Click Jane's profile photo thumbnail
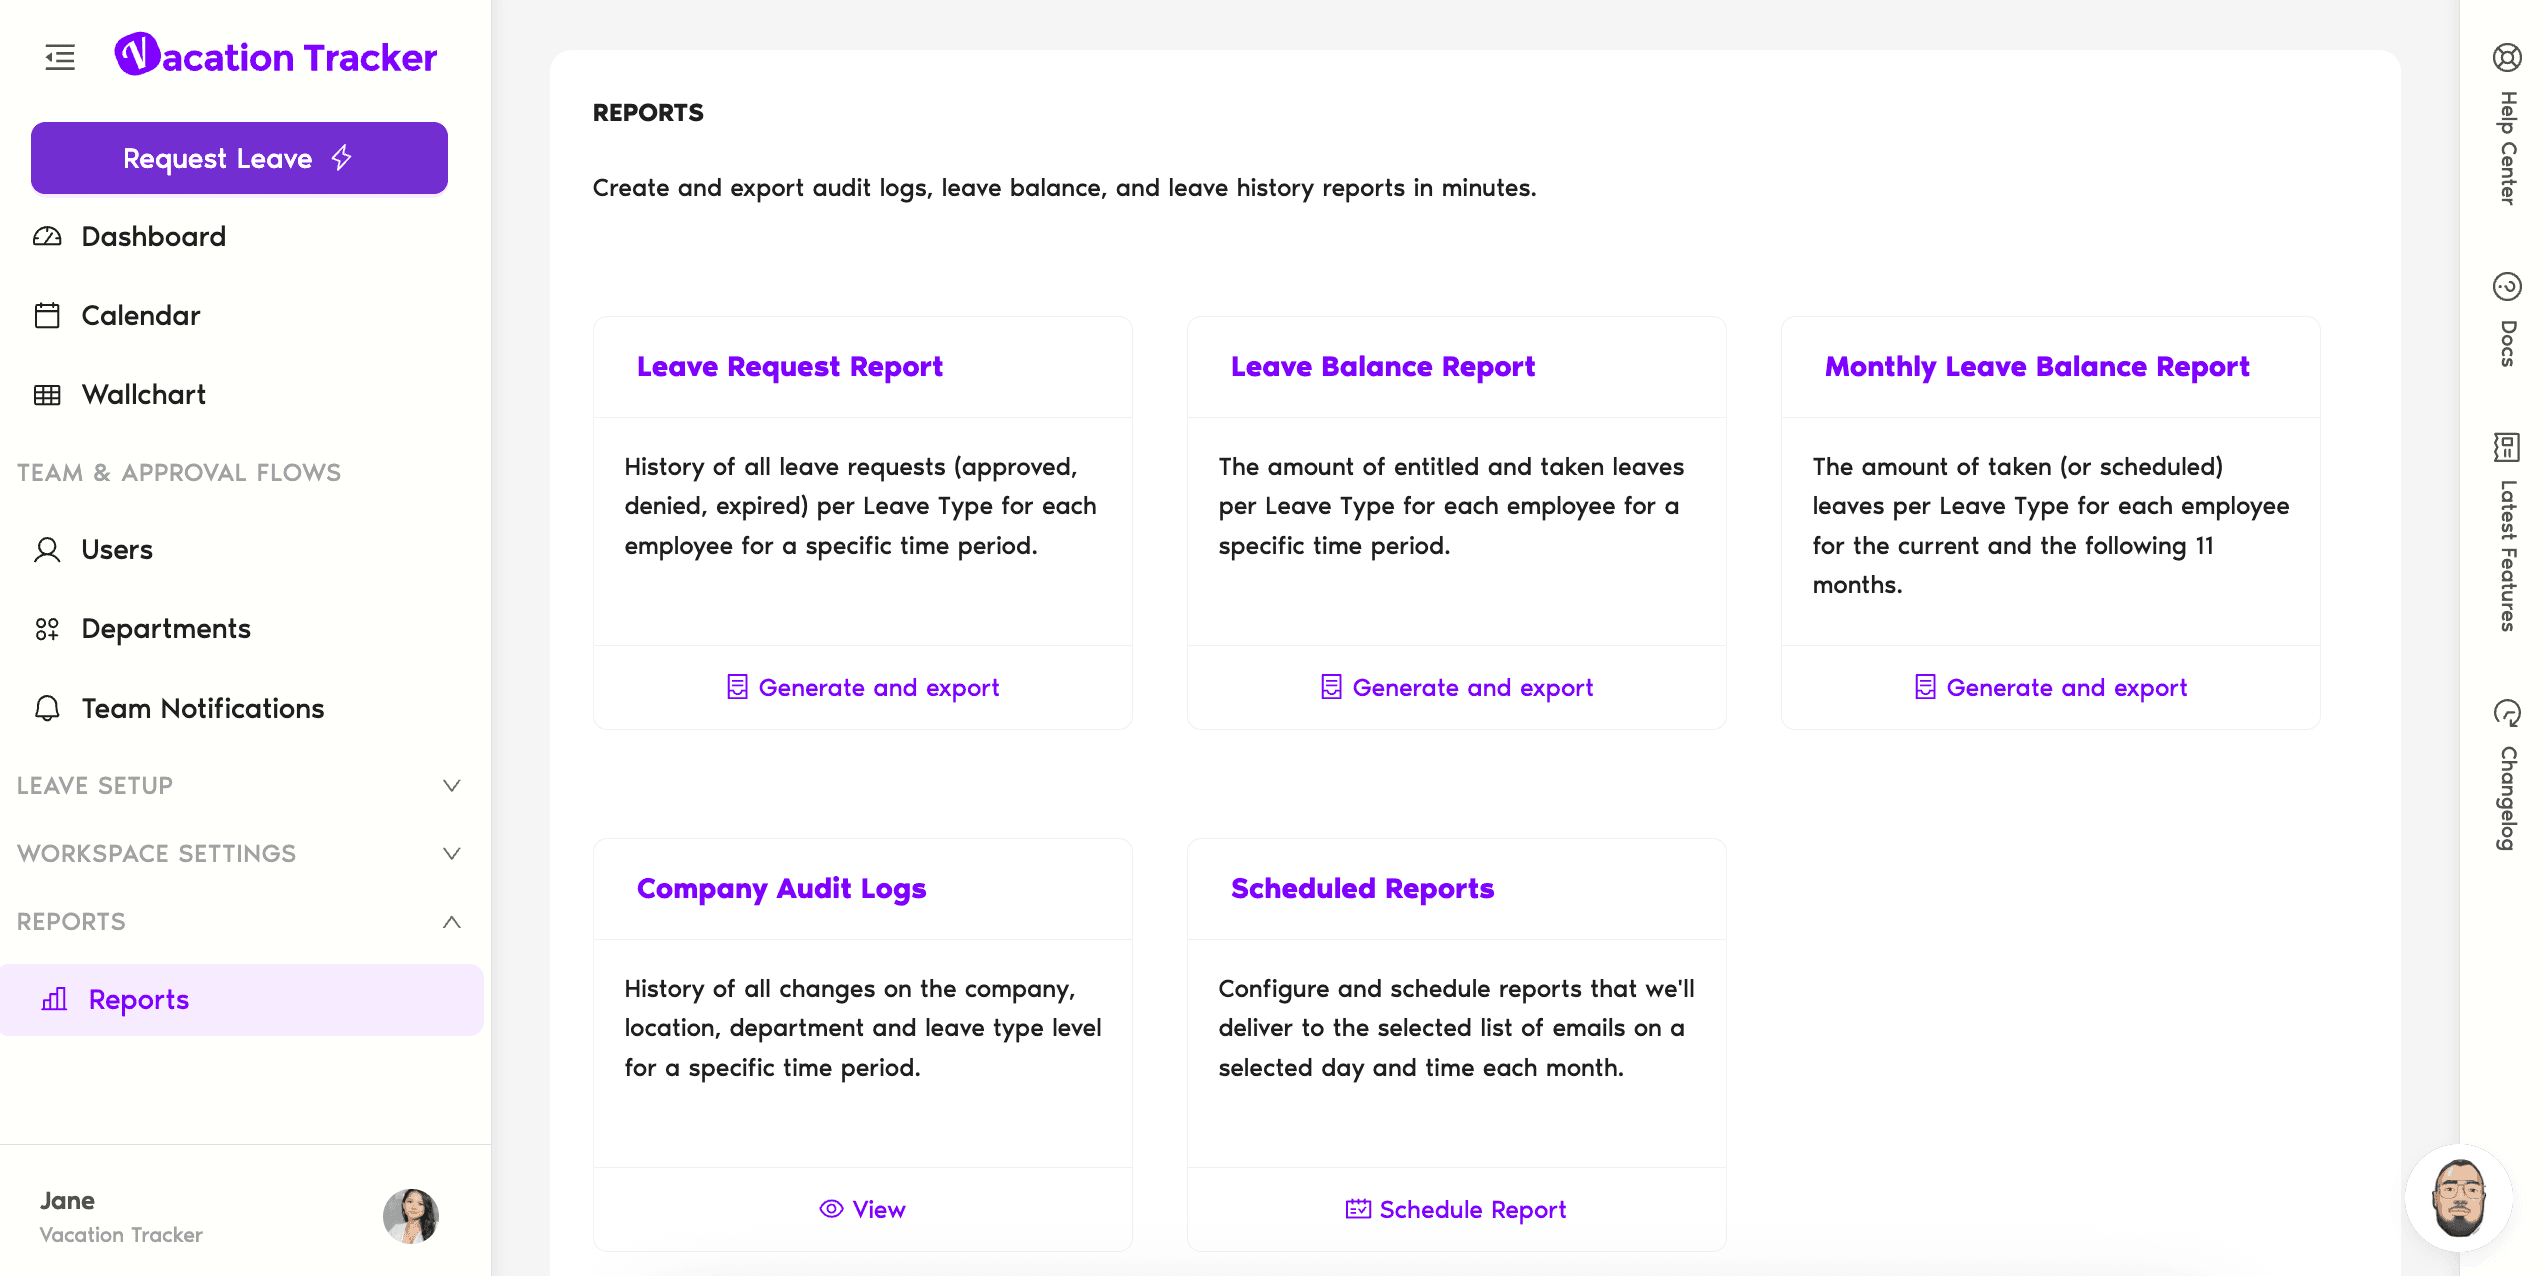The height and width of the screenshot is (1276, 2544). pyautogui.click(x=411, y=1216)
